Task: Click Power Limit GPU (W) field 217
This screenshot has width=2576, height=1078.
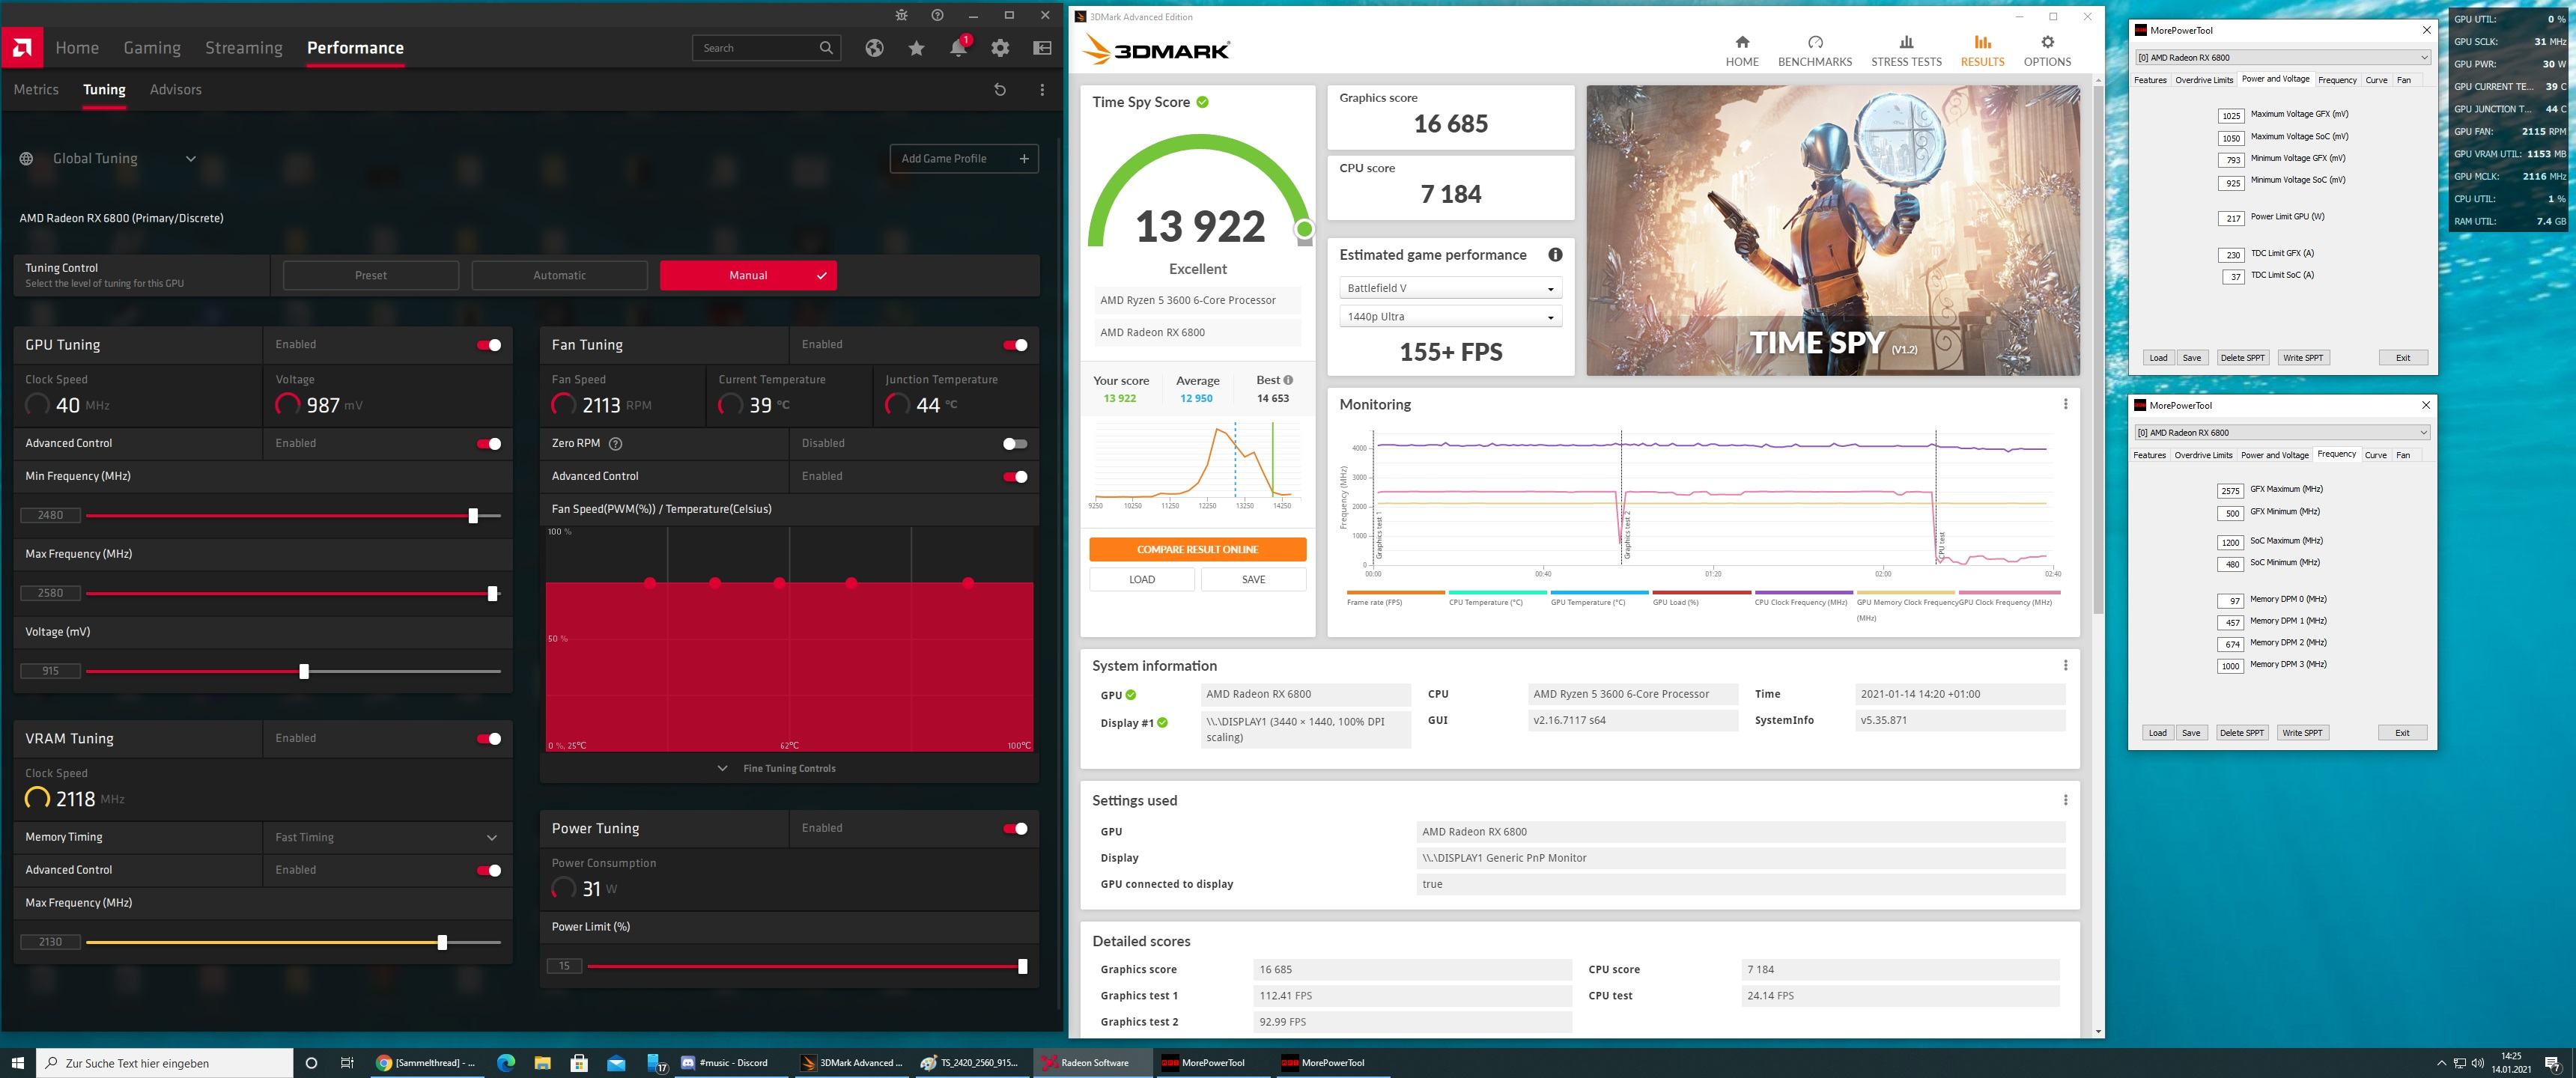Action: (2231, 218)
